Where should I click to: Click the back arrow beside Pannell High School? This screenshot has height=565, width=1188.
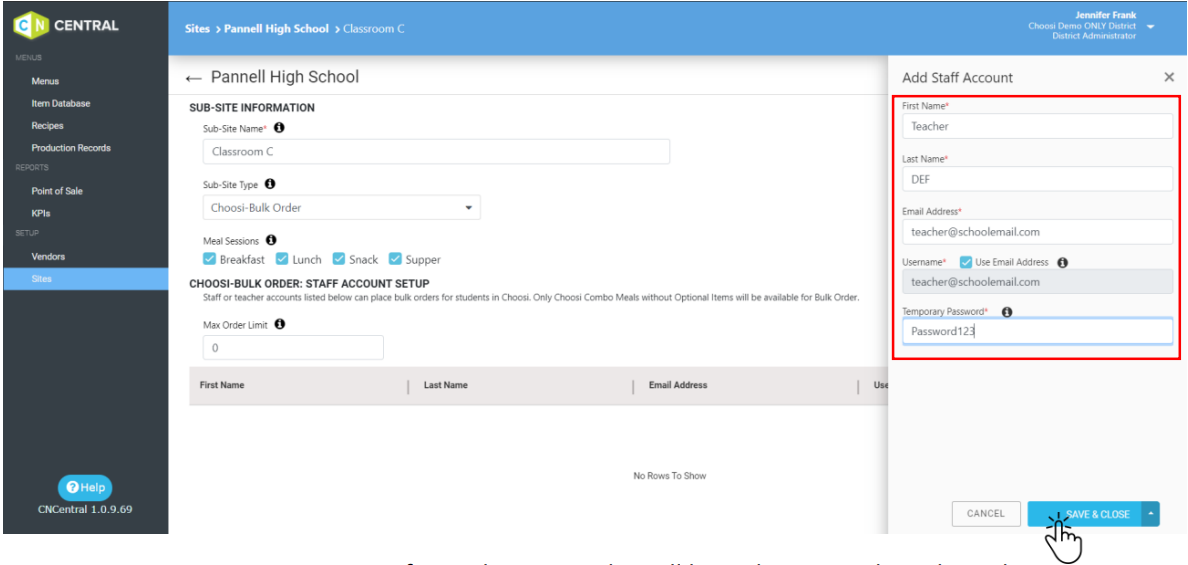tap(194, 78)
